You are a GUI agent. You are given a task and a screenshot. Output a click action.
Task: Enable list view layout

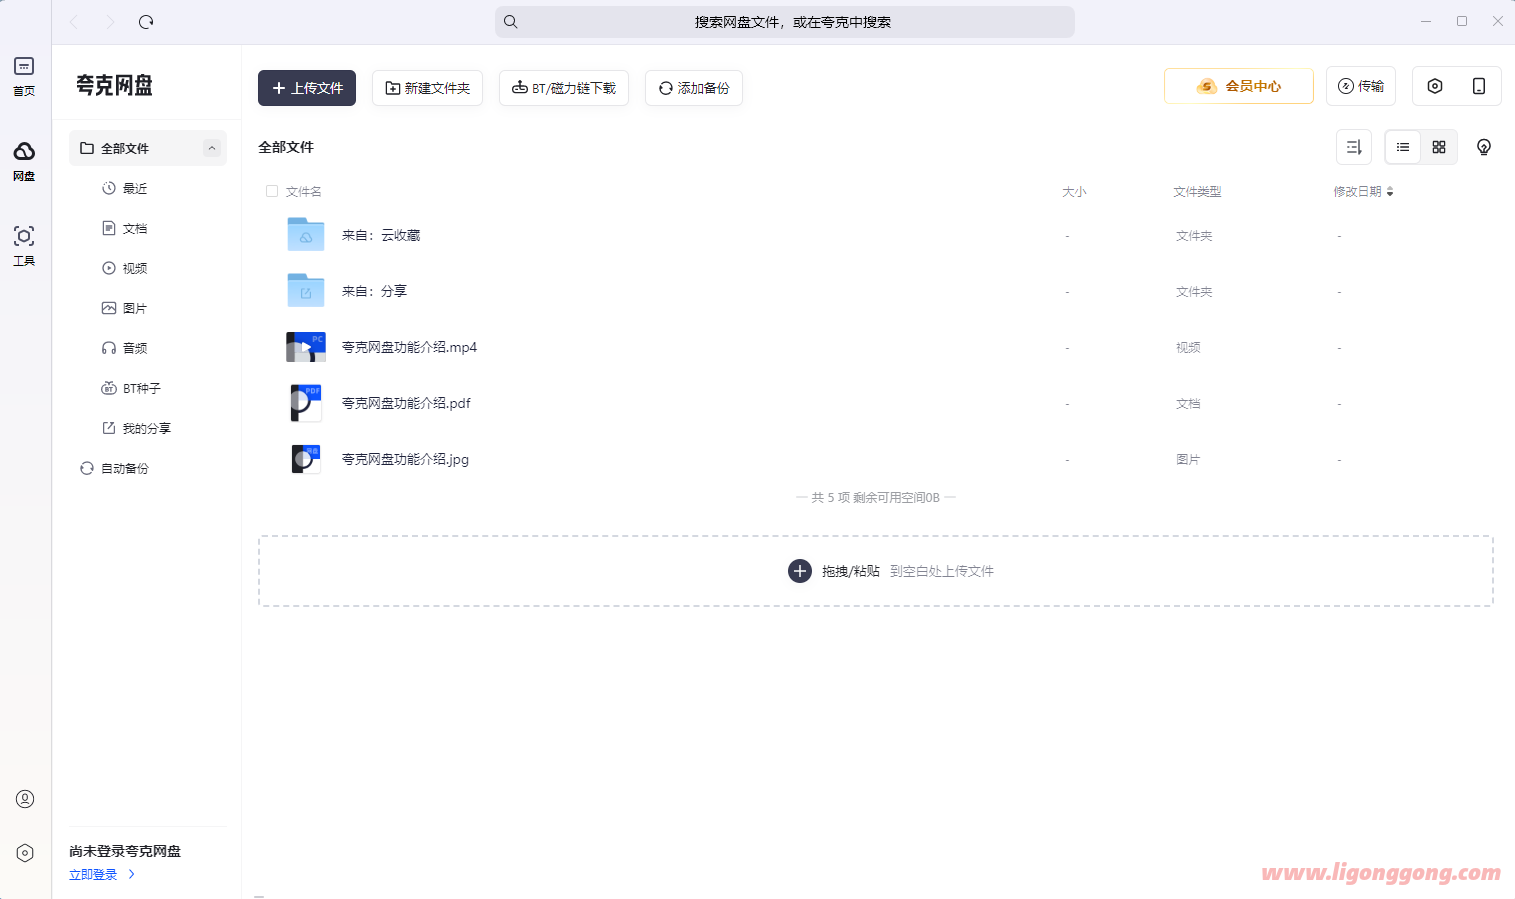(1402, 146)
